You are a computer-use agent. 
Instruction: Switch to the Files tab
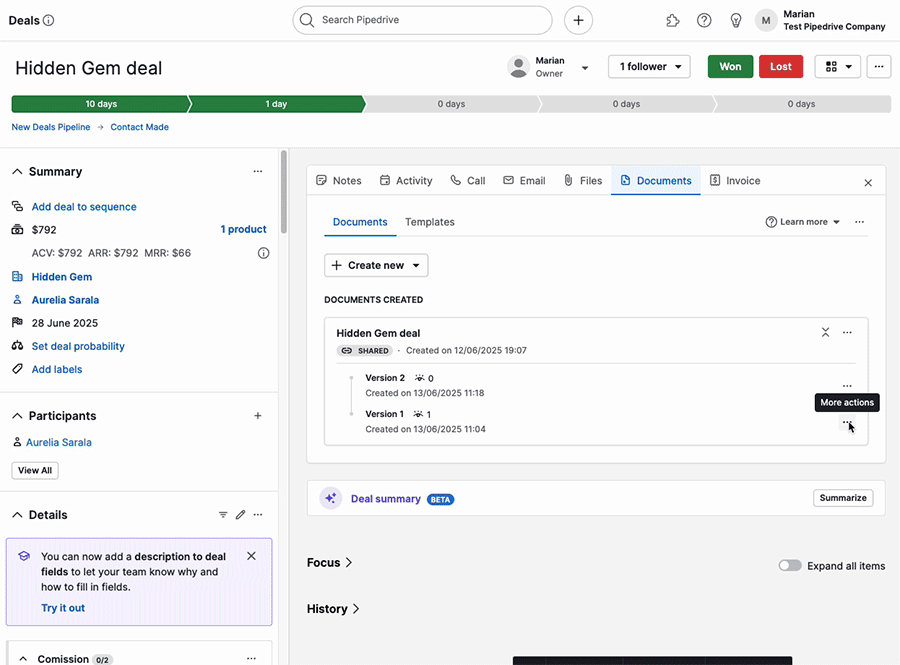pos(583,181)
